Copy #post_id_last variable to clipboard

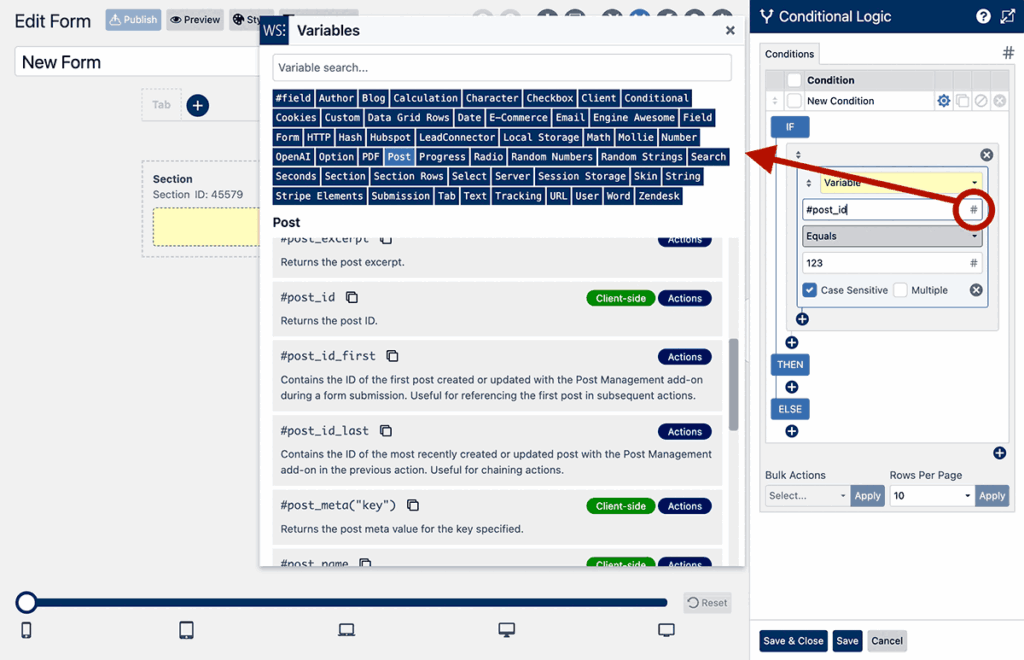[386, 431]
